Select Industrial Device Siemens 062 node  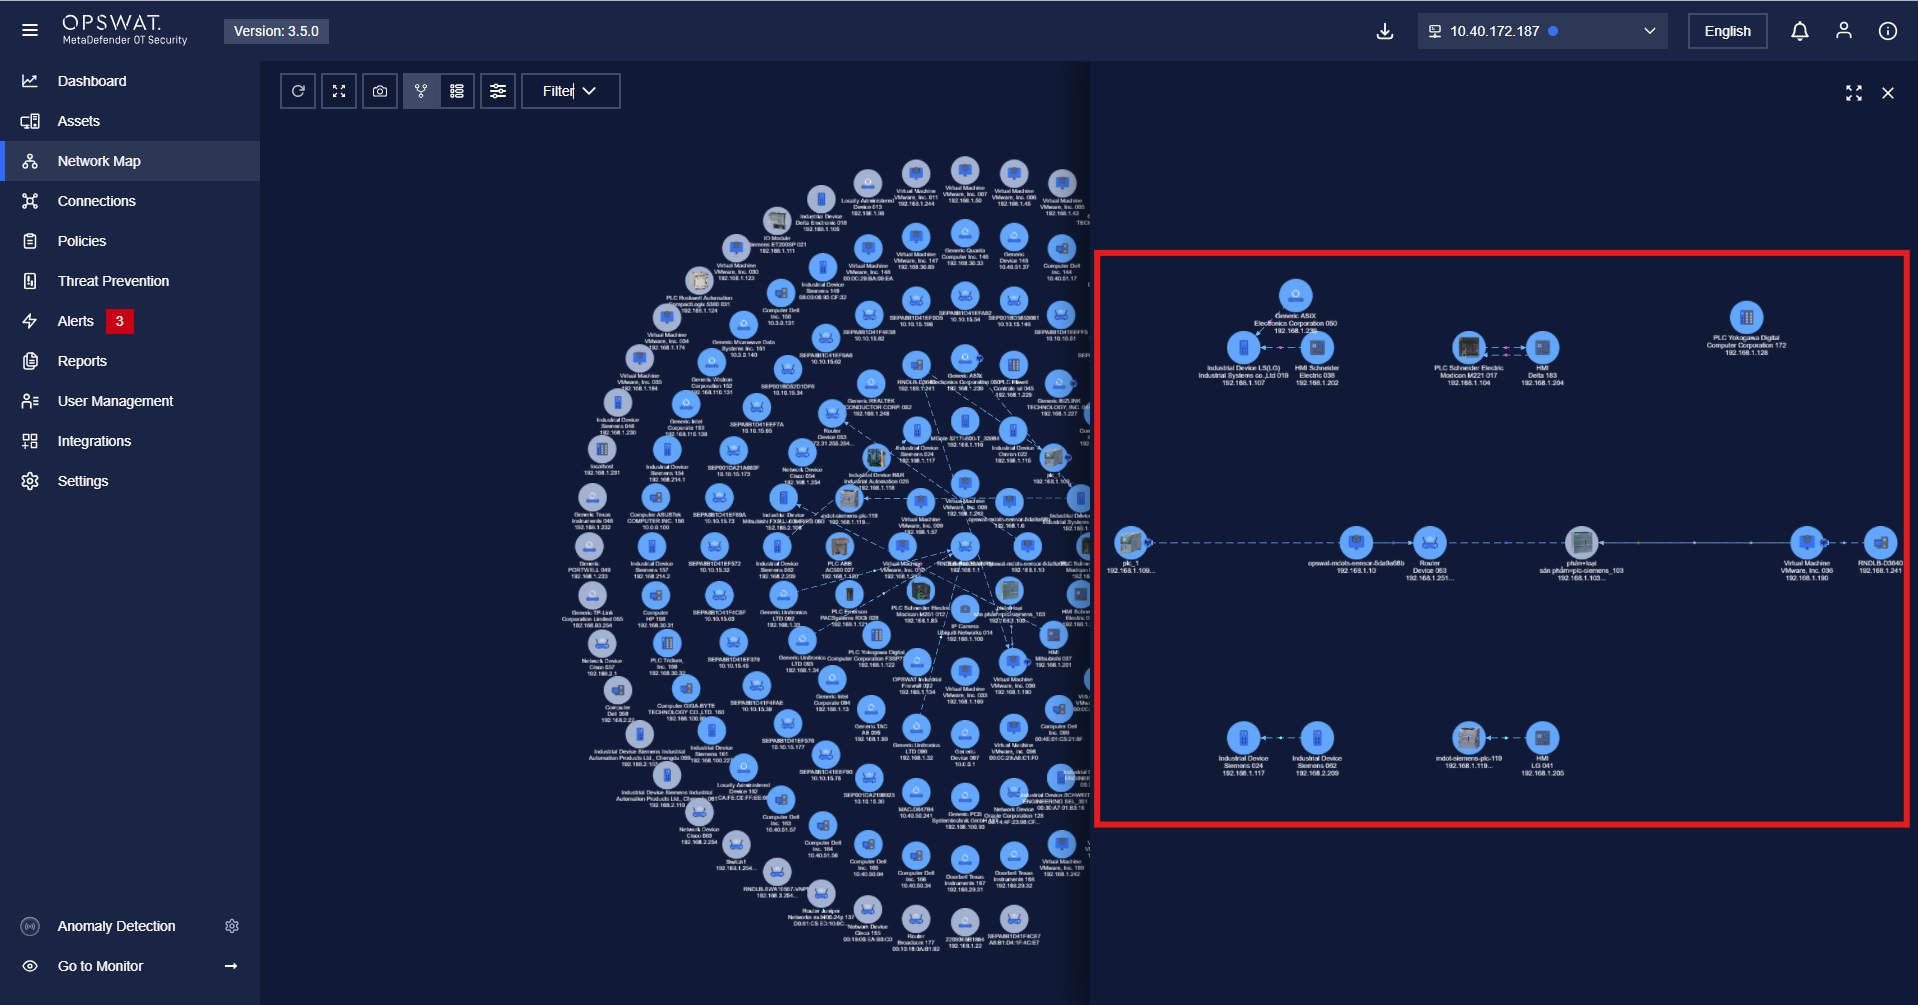pyautogui.click(x=1317, y=738)
